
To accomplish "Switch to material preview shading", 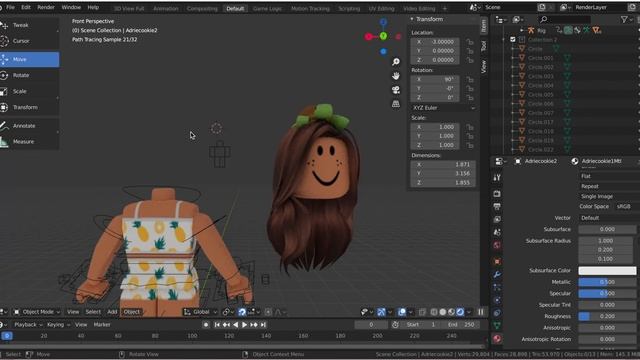I will (451, 312).
